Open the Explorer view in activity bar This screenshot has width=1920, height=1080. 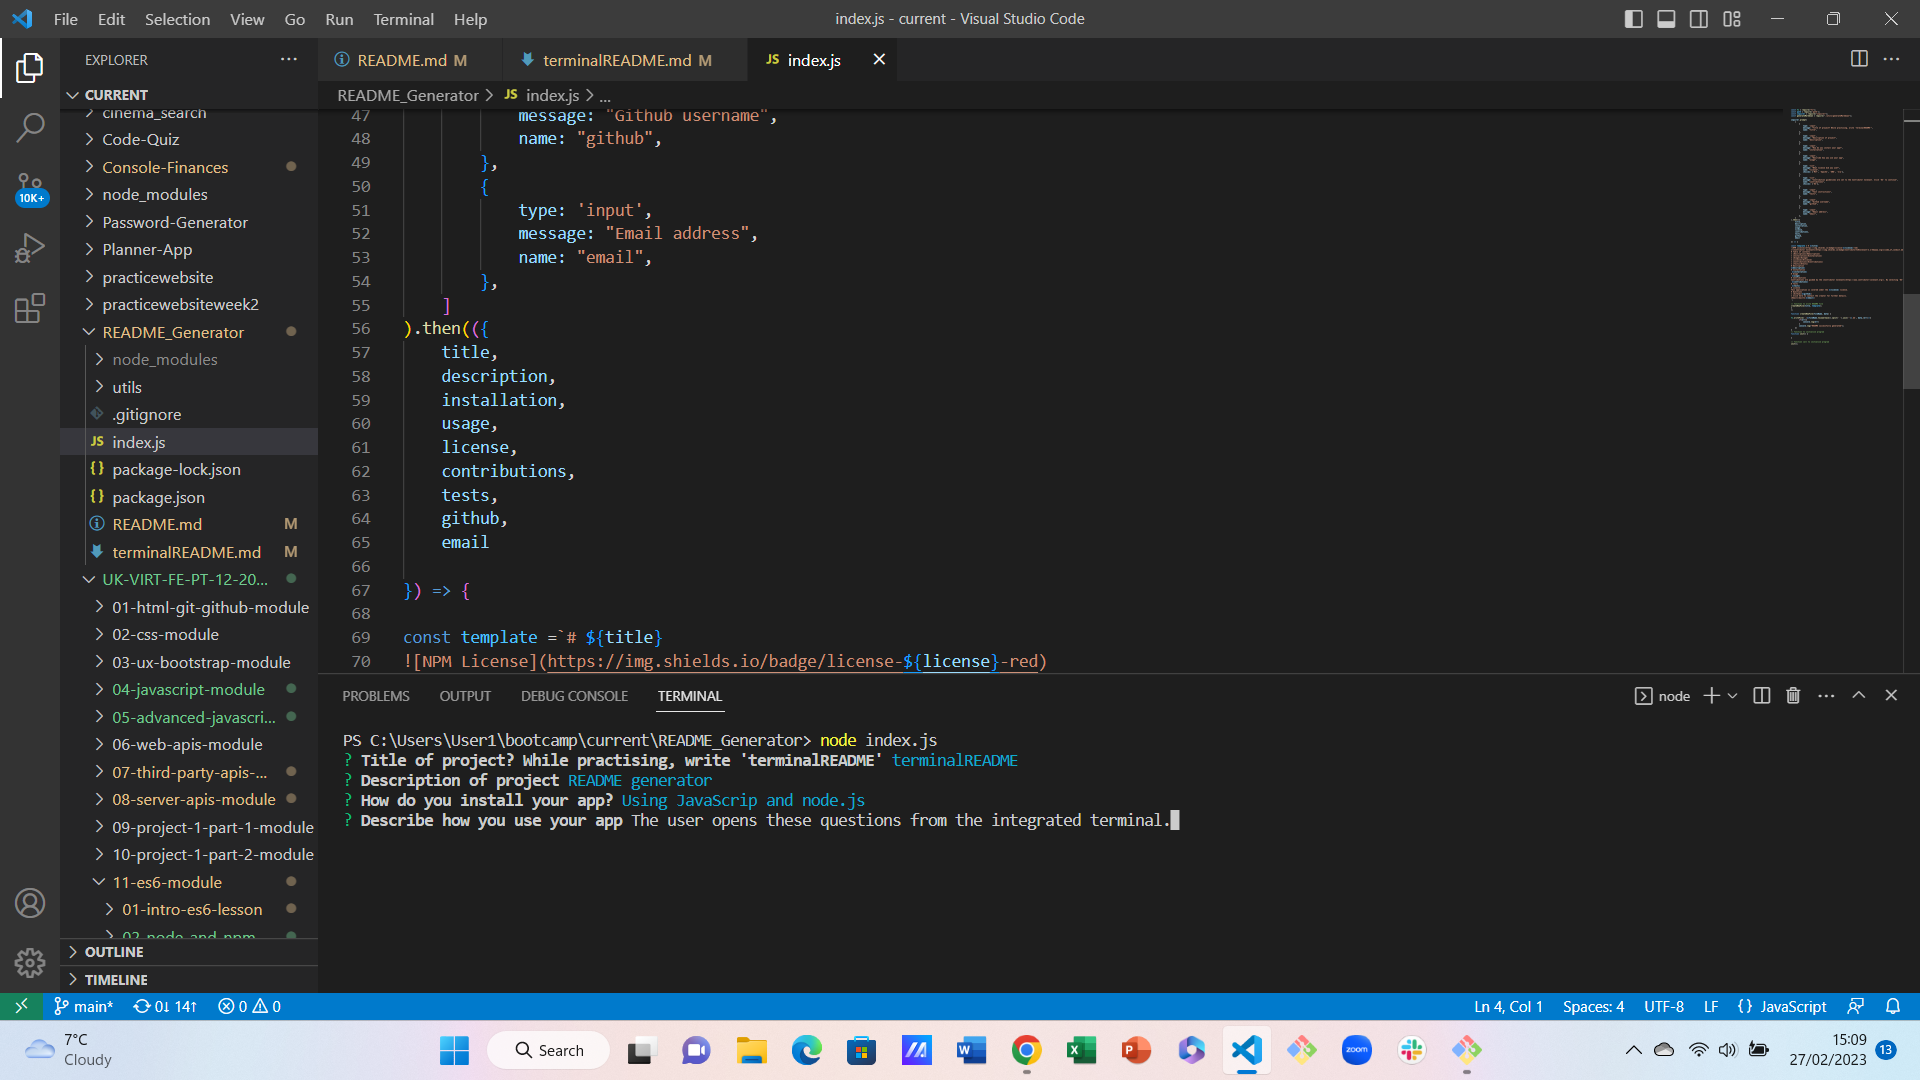tap(30, 68)
